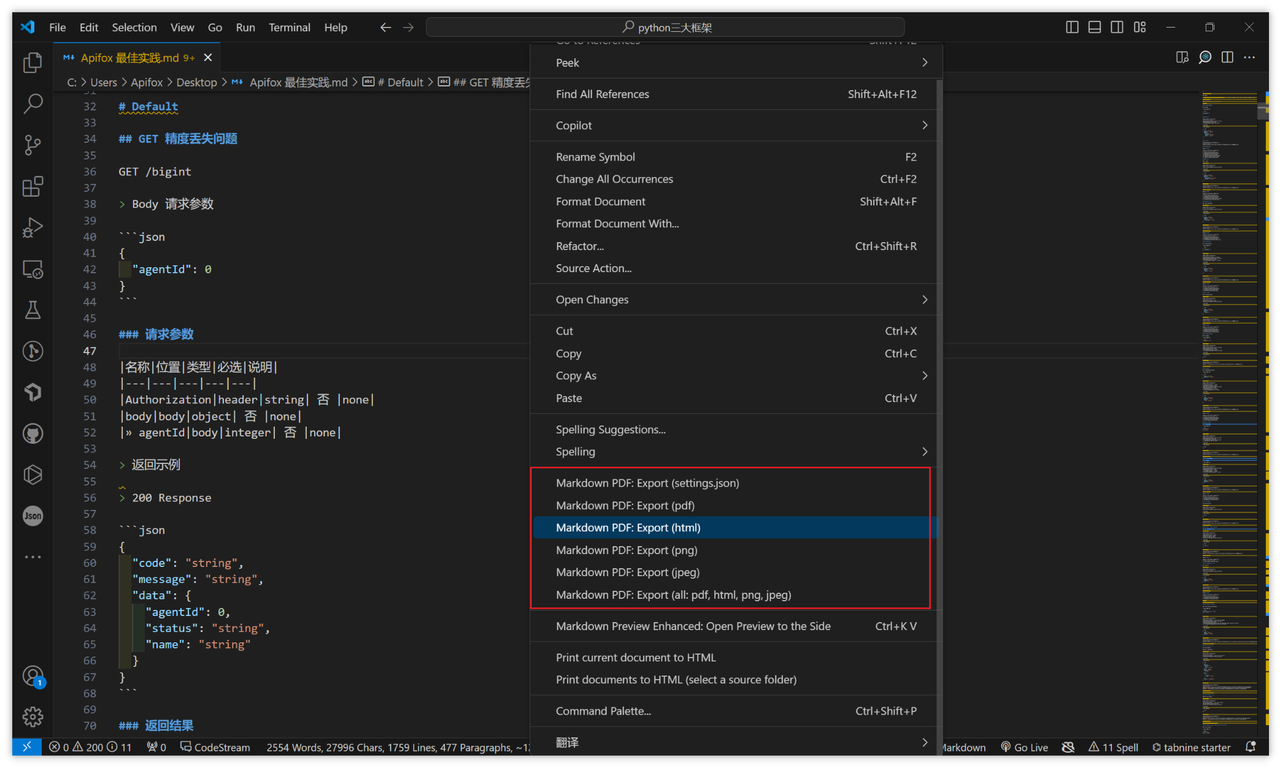Choose Print current document to HTML
Screen dimensions: 1280x768
pyautogui.click(x=733, y=657)
